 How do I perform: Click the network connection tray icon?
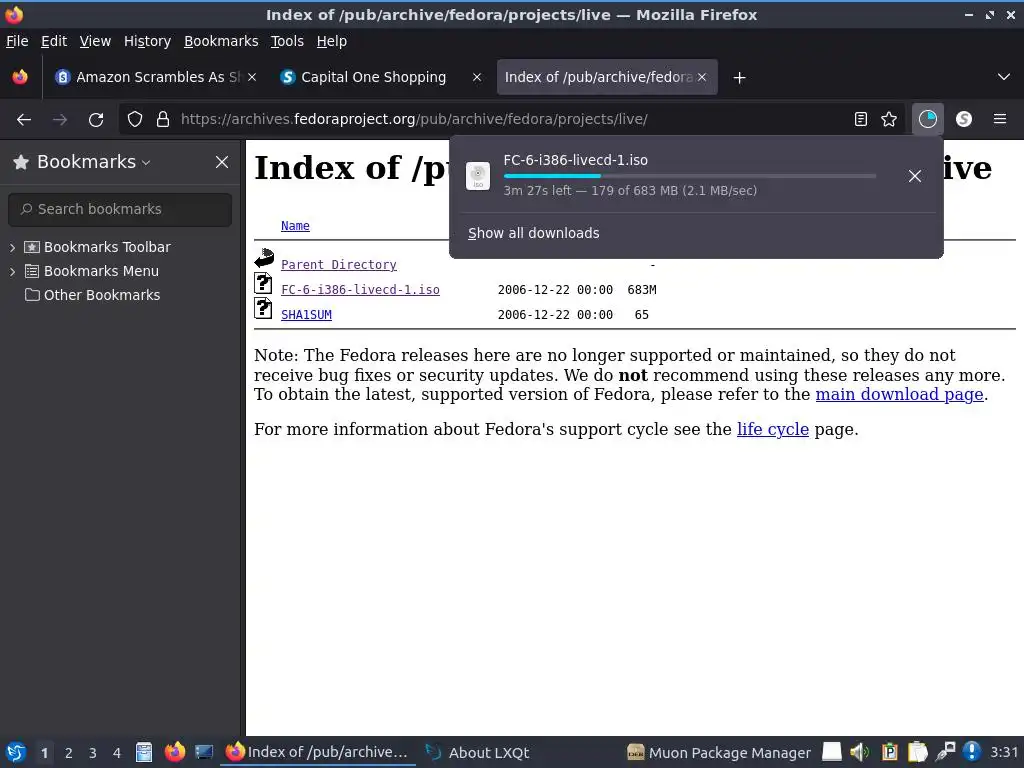945,752
